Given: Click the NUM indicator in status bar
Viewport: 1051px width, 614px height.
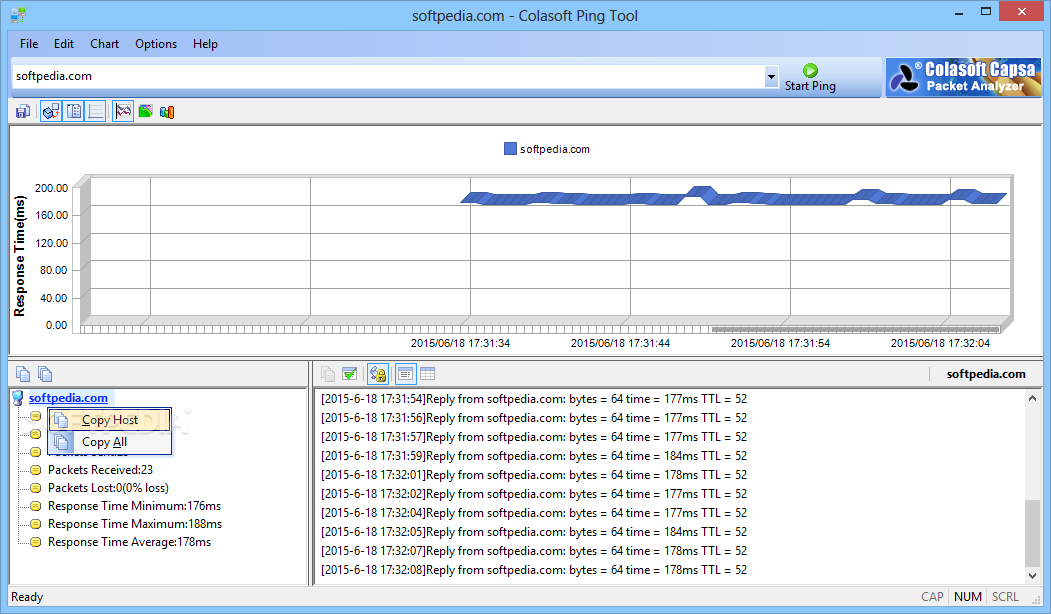Looking at the screenshot, I should [968, 597].
